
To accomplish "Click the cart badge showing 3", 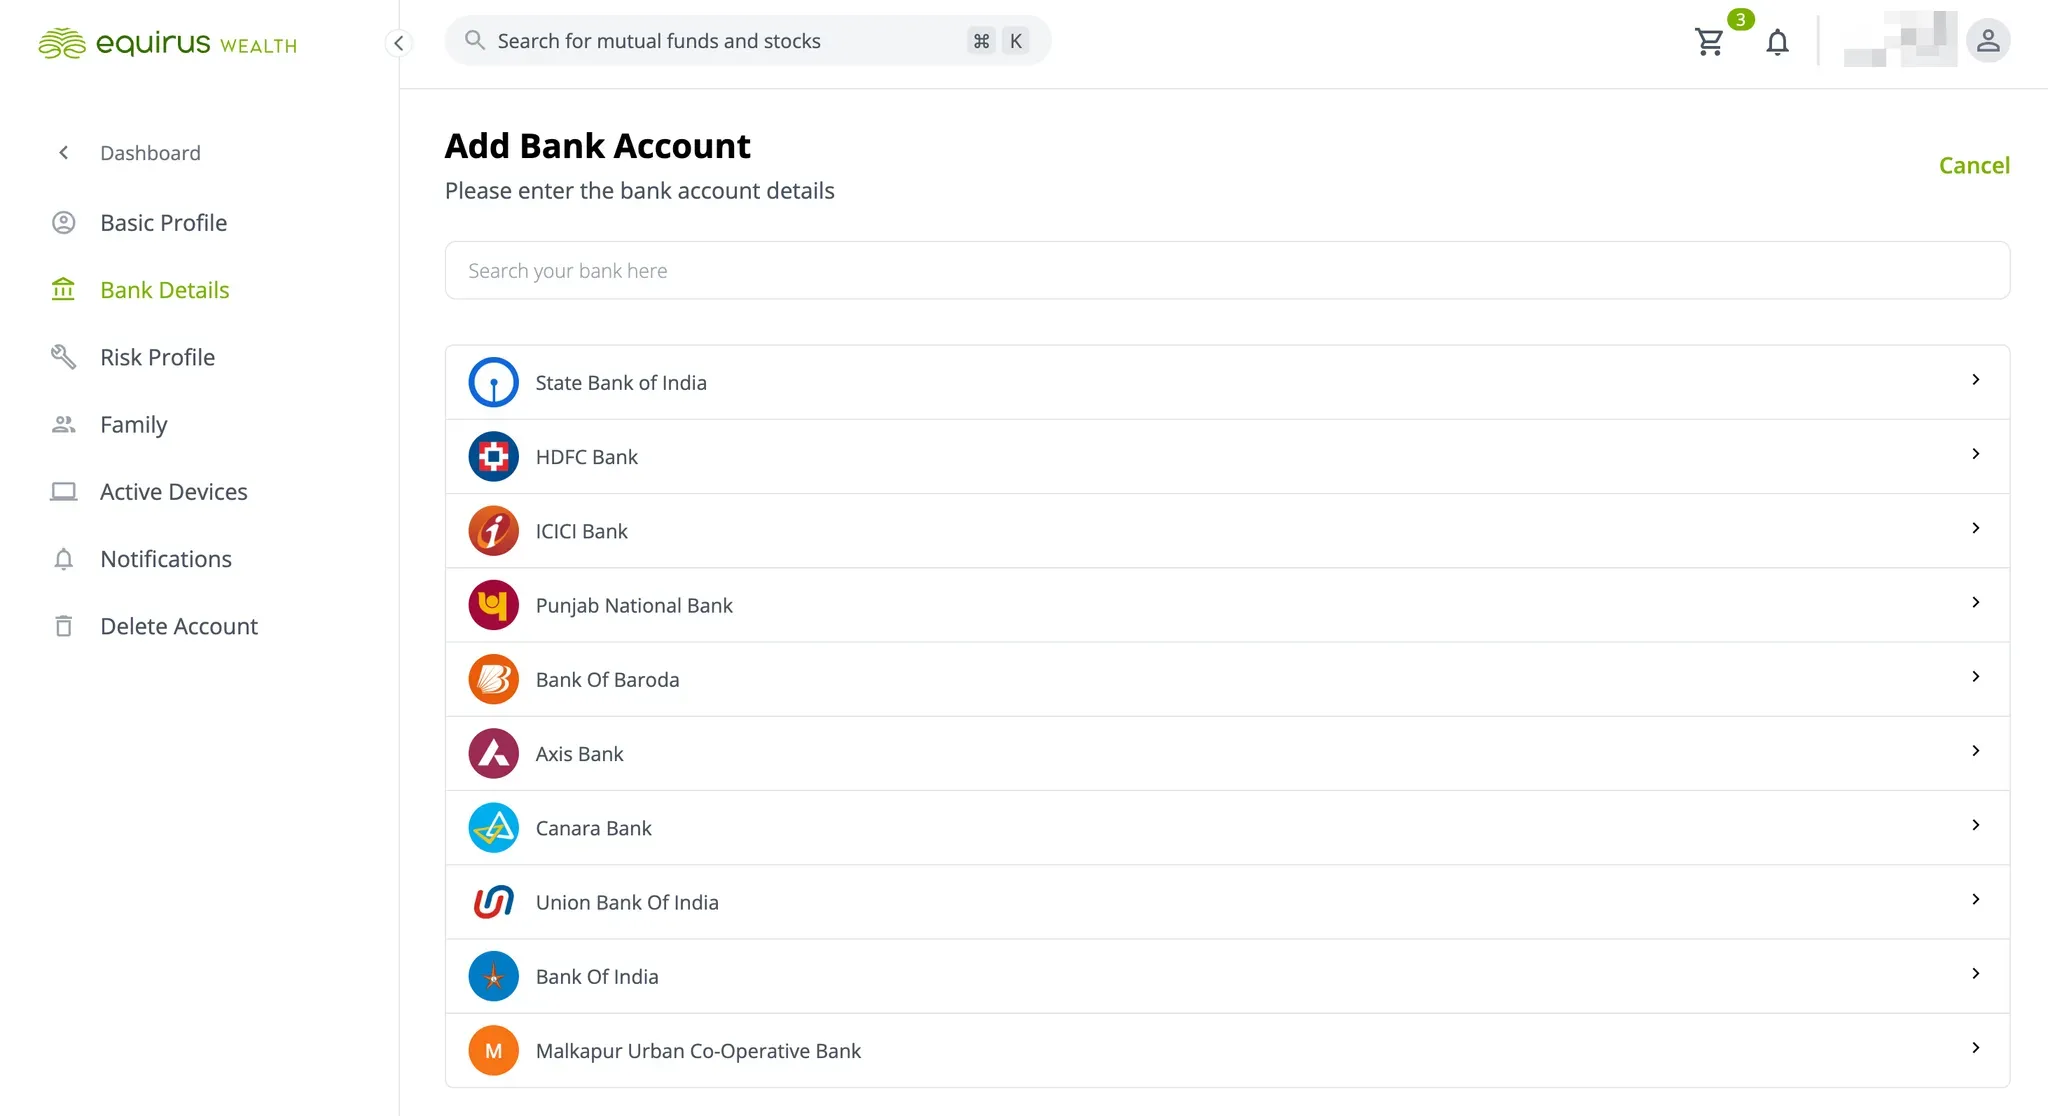I will (1740, 19).
